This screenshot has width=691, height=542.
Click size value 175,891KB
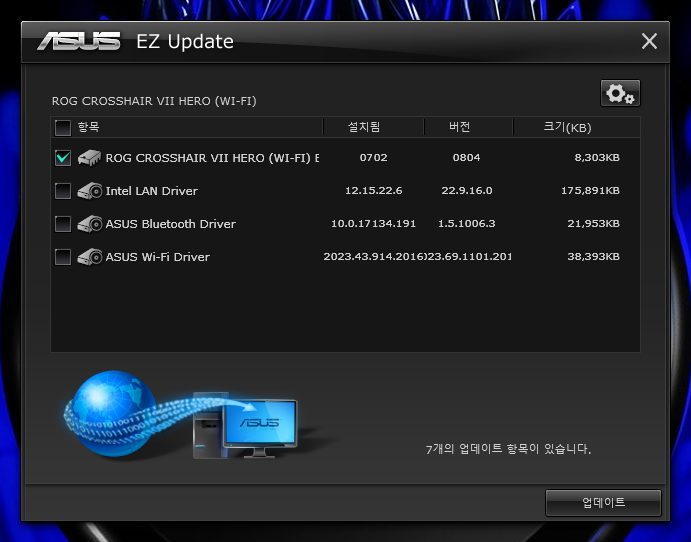(x=590, y=191)
